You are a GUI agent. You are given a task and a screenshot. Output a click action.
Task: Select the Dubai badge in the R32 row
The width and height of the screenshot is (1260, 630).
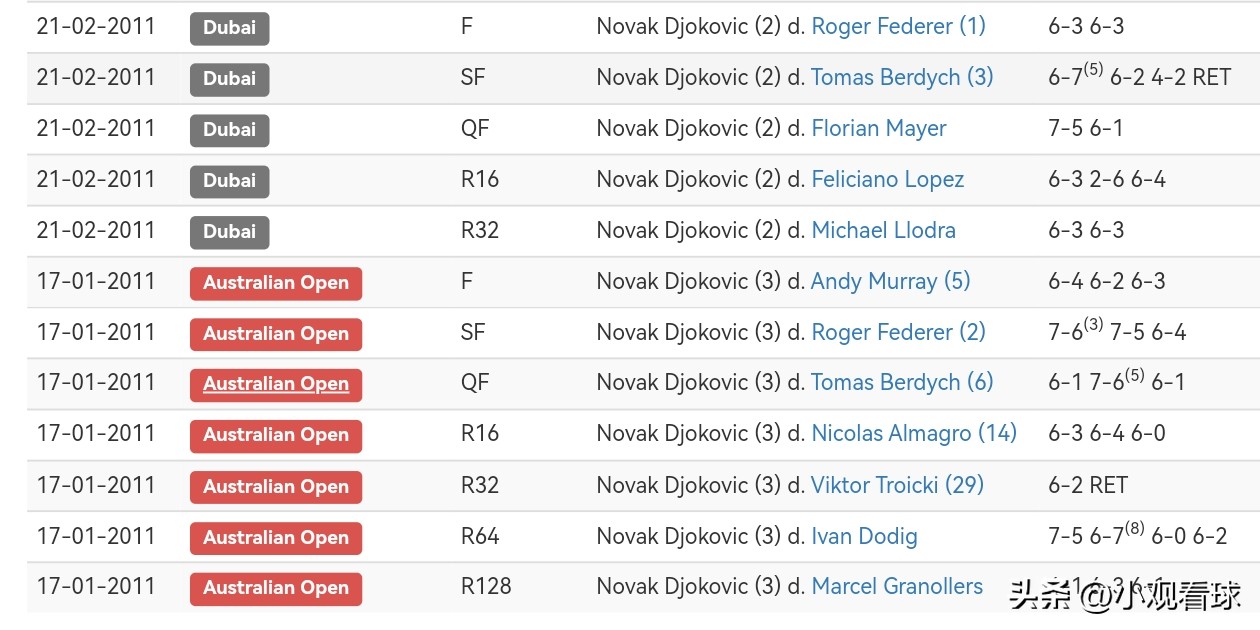pos(229,232)
